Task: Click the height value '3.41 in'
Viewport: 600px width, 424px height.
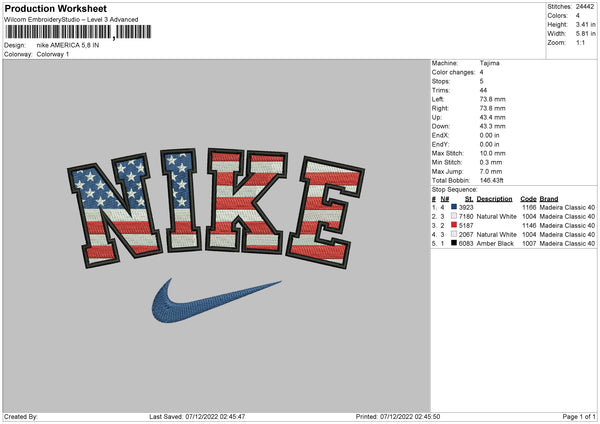Action: tap(585, 24)
